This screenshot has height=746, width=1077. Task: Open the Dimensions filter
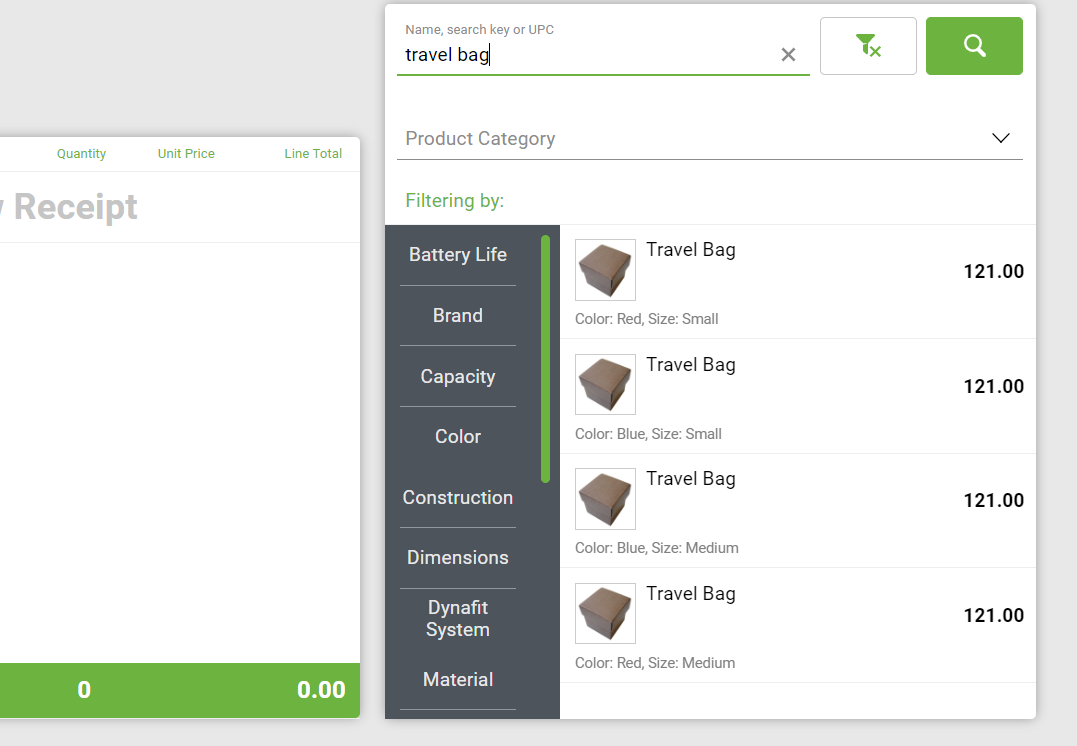(x=458, y=558)
